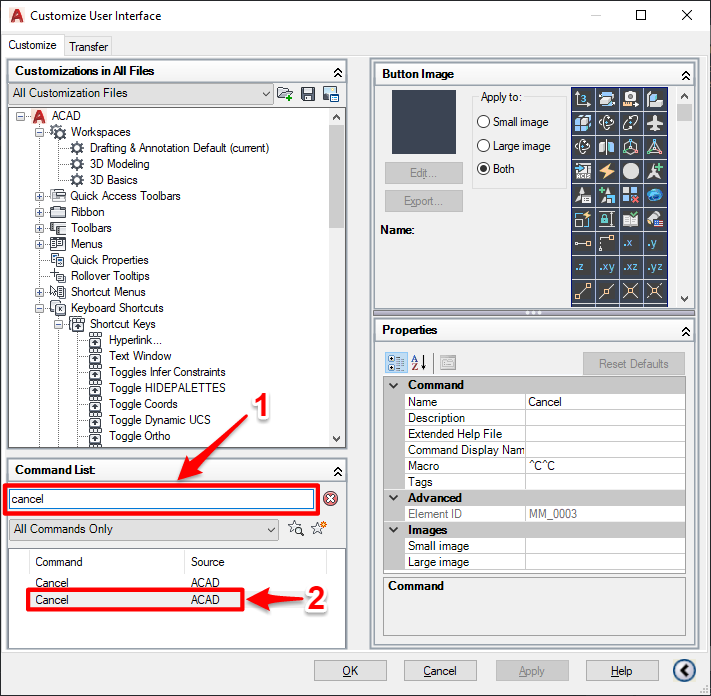This screenshot has height=696, width=711.
Task: Select the Small image radio button
Action: [483, 122]
